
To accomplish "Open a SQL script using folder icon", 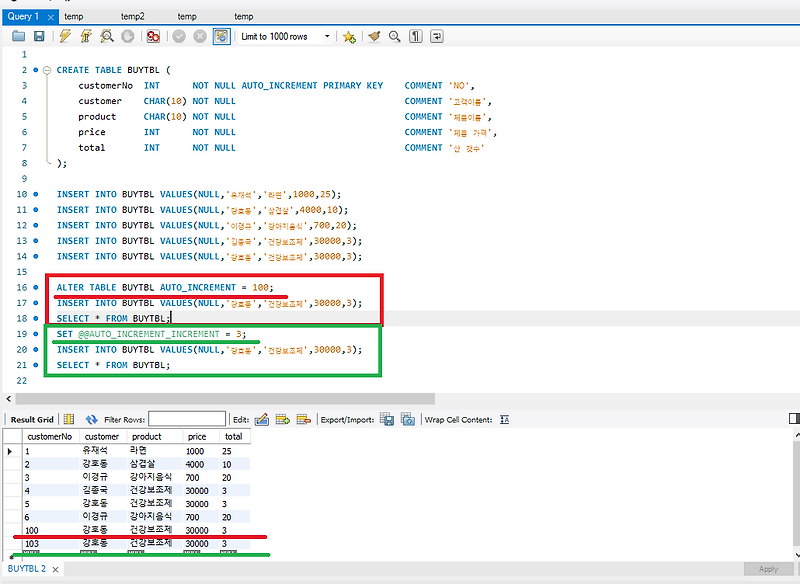I will point(19,36).
